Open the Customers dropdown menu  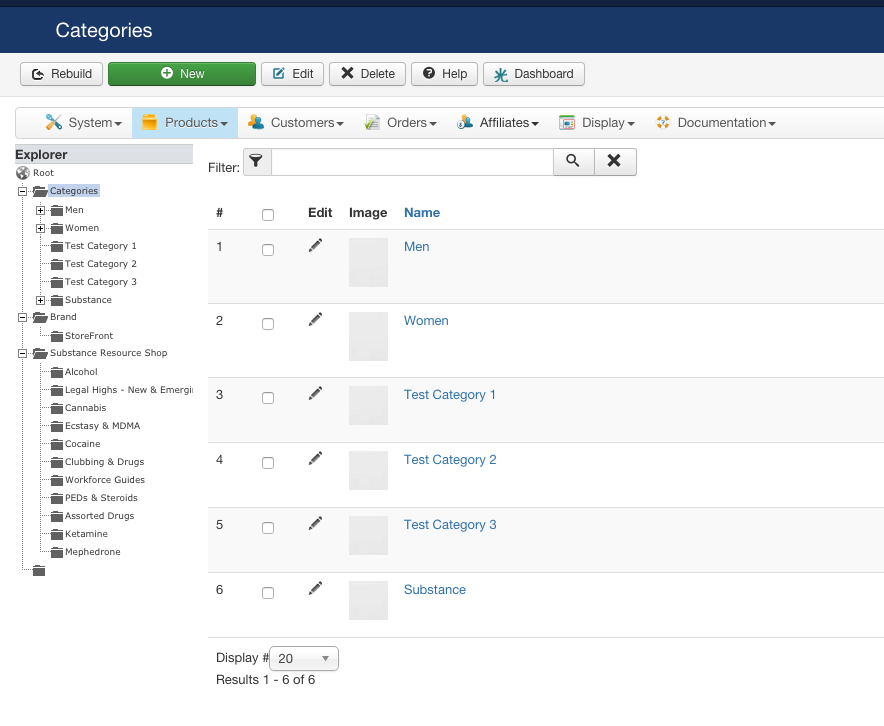coord(296,122)
